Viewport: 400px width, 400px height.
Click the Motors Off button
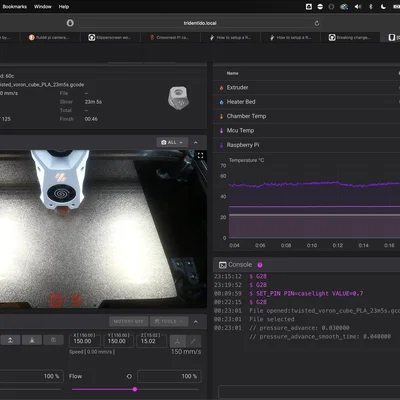(129, 321)
